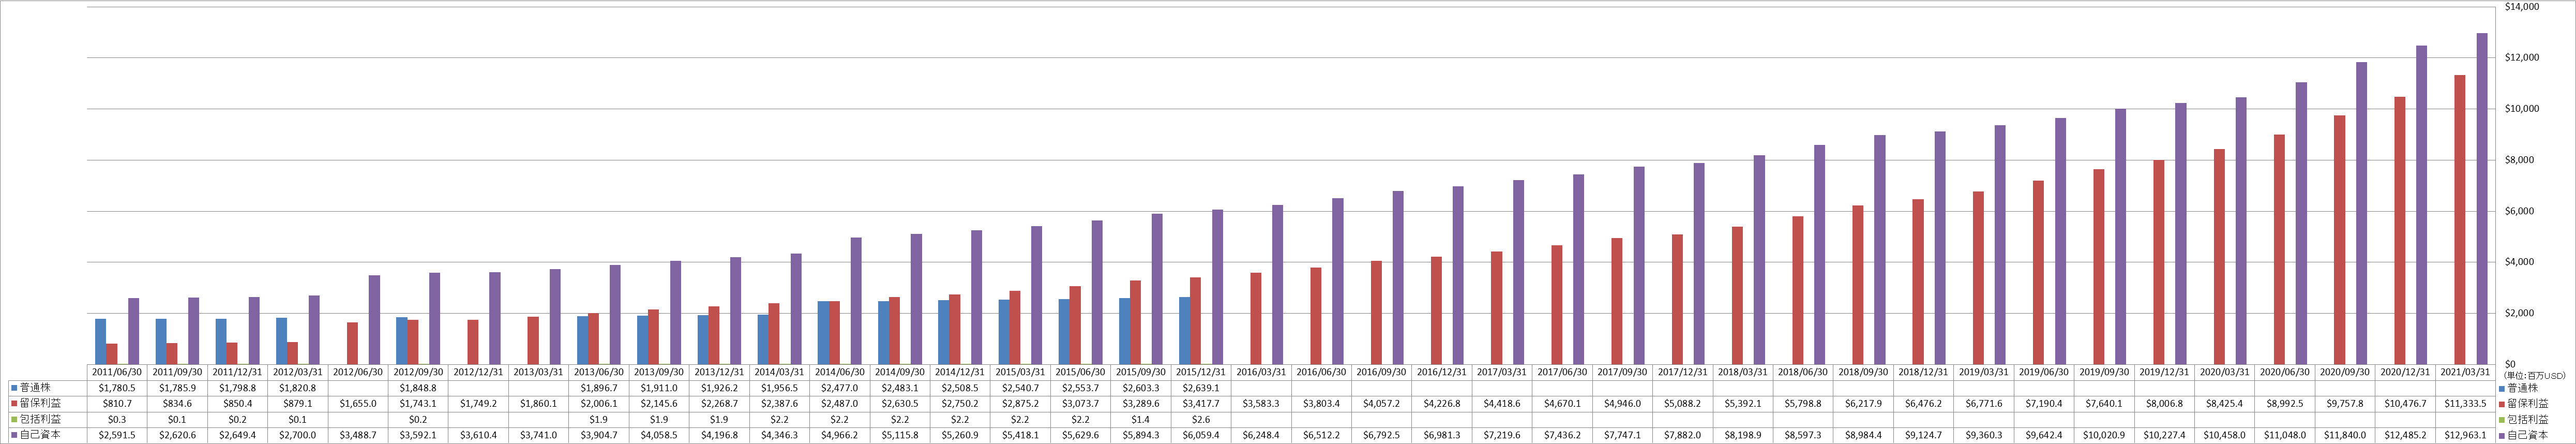
Task: Click the $1.4 comprehensive income cell
Action: 1141,419
